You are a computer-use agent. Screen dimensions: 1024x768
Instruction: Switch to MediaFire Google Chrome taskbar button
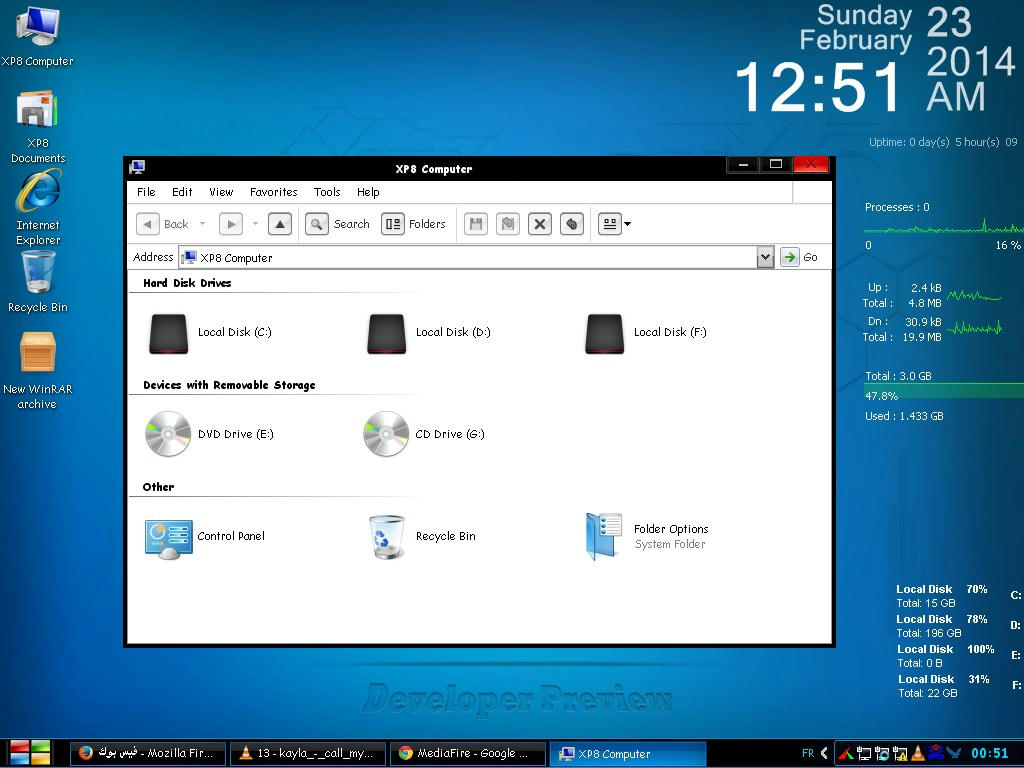468,753
